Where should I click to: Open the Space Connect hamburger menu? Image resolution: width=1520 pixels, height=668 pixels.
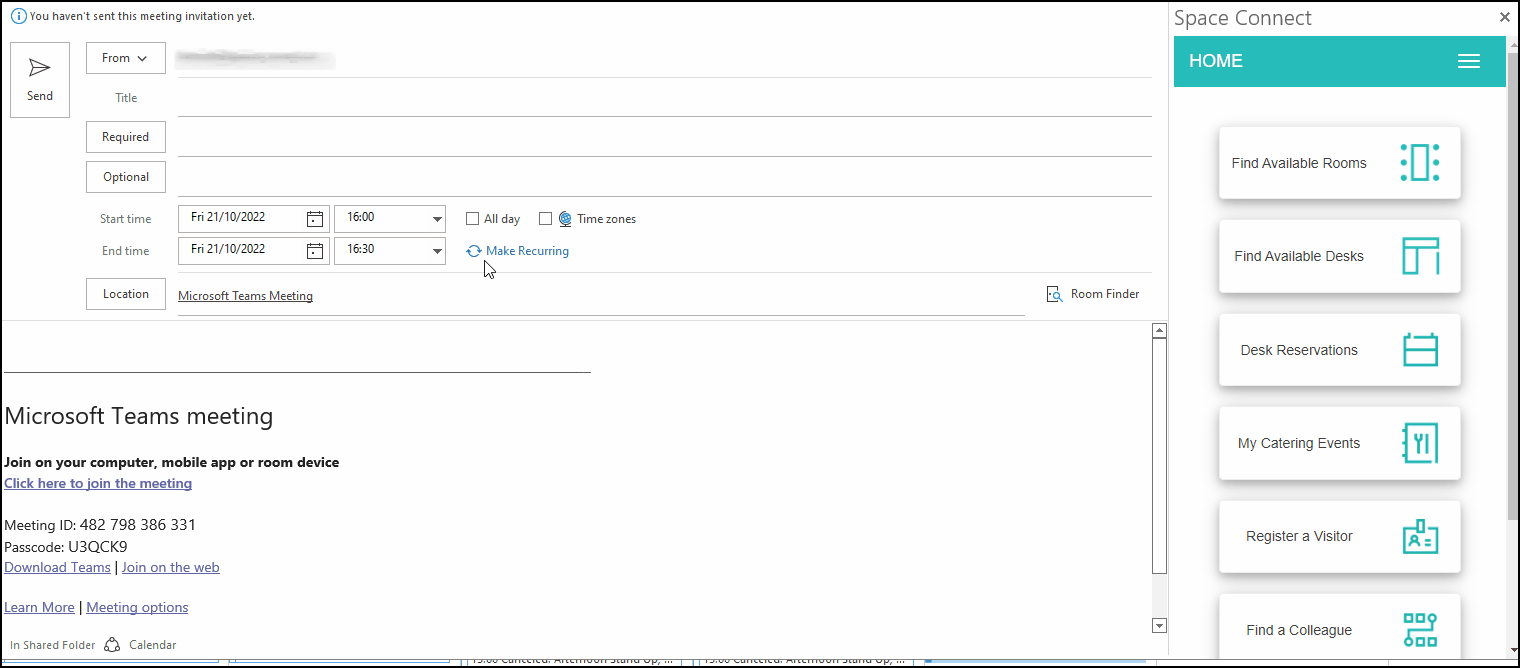pyautogui.click(x=1469, y=61)
